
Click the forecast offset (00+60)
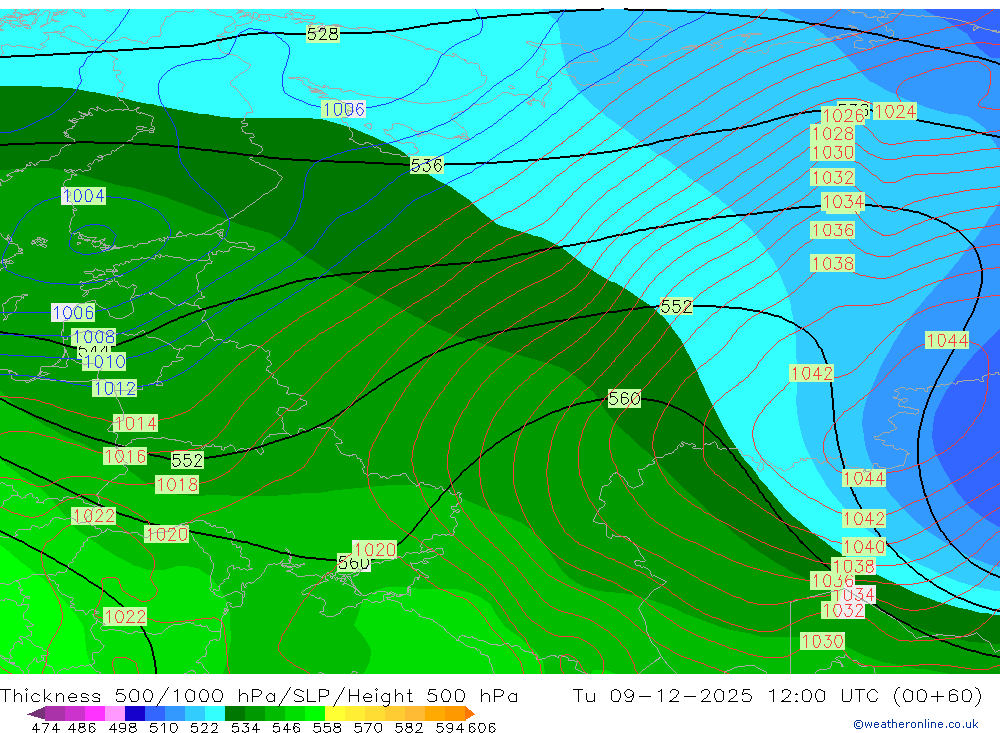[938, 695]
